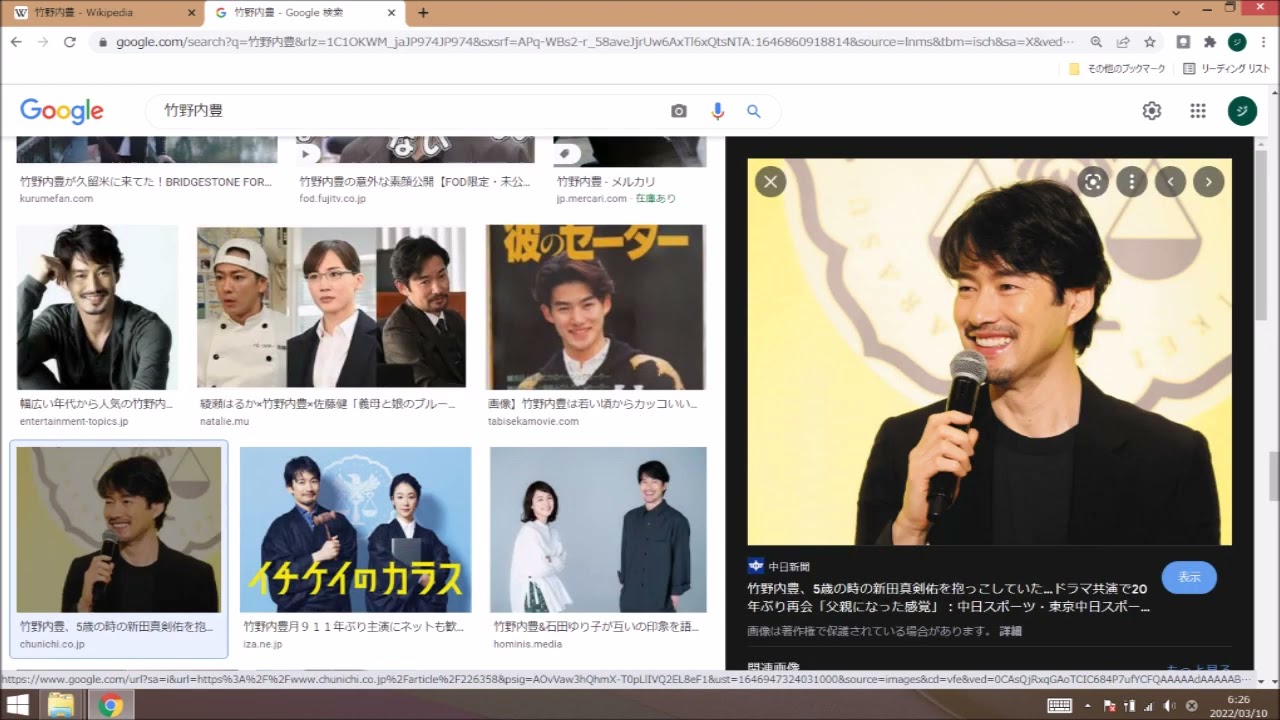Open the 彼のセーター magazine thumbnail
Viewport: 1280px width, 720px height.
tap(596, 307)
